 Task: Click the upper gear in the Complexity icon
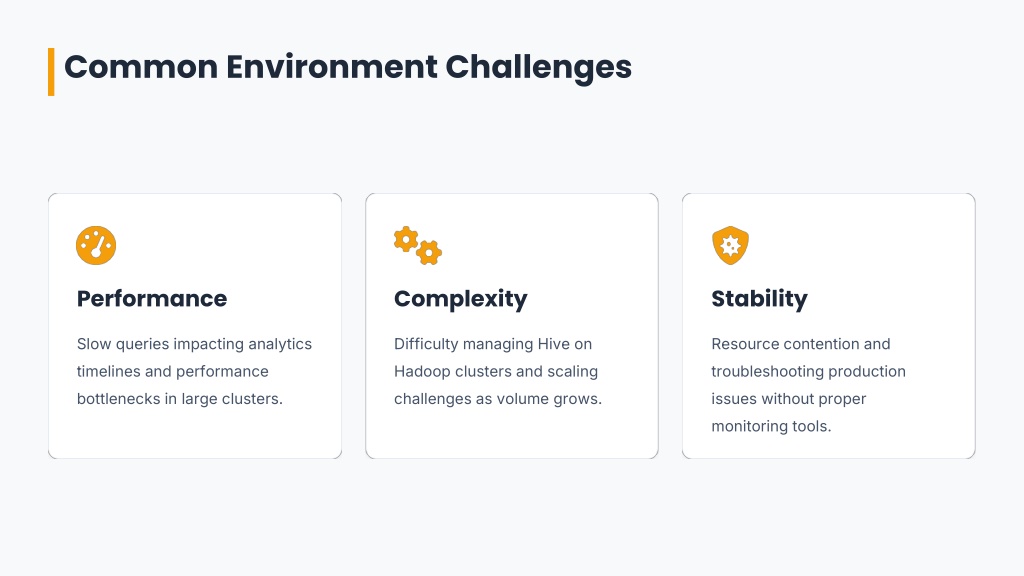[x=406, y=239]
